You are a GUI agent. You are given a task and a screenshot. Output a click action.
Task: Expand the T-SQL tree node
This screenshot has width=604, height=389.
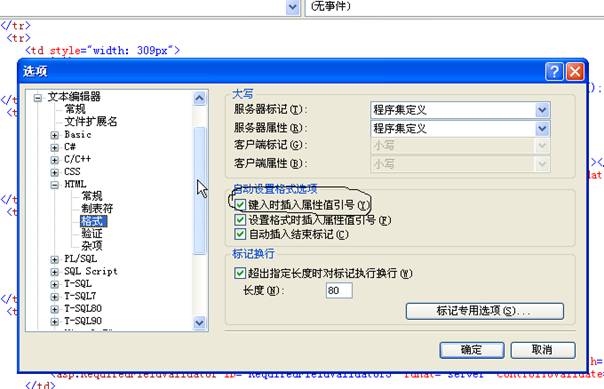point(55,285)
